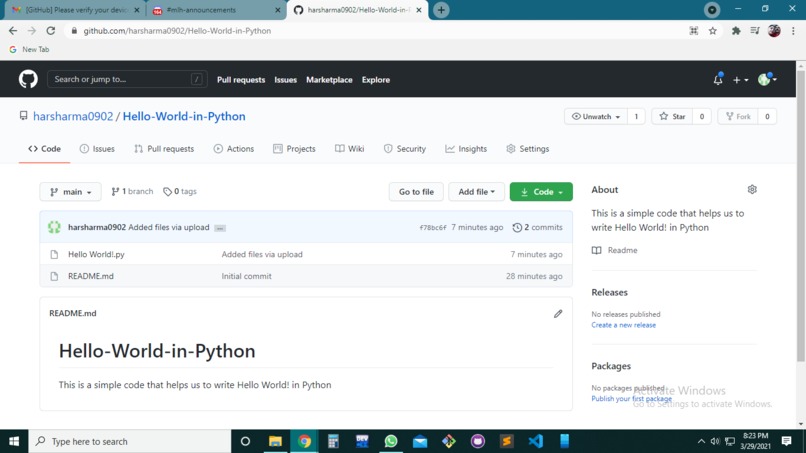Viewport: 806px width, 453px height.
Task: Open Issues in top navbar
Action: pos(285,80)
